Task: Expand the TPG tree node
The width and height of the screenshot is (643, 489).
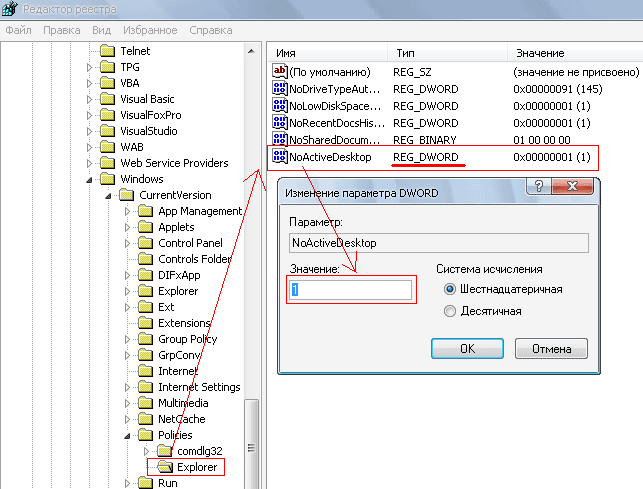Action: [89, 67]
